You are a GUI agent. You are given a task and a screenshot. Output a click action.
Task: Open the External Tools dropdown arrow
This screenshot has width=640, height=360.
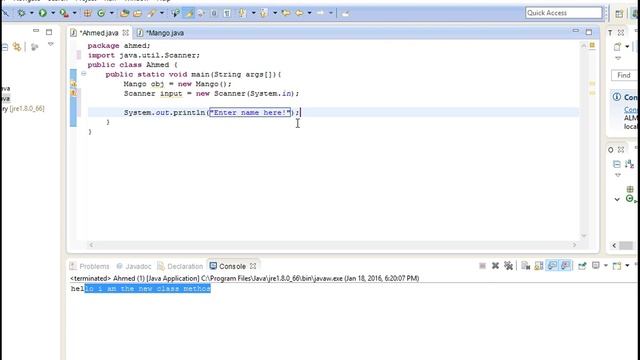click(74, 13)
